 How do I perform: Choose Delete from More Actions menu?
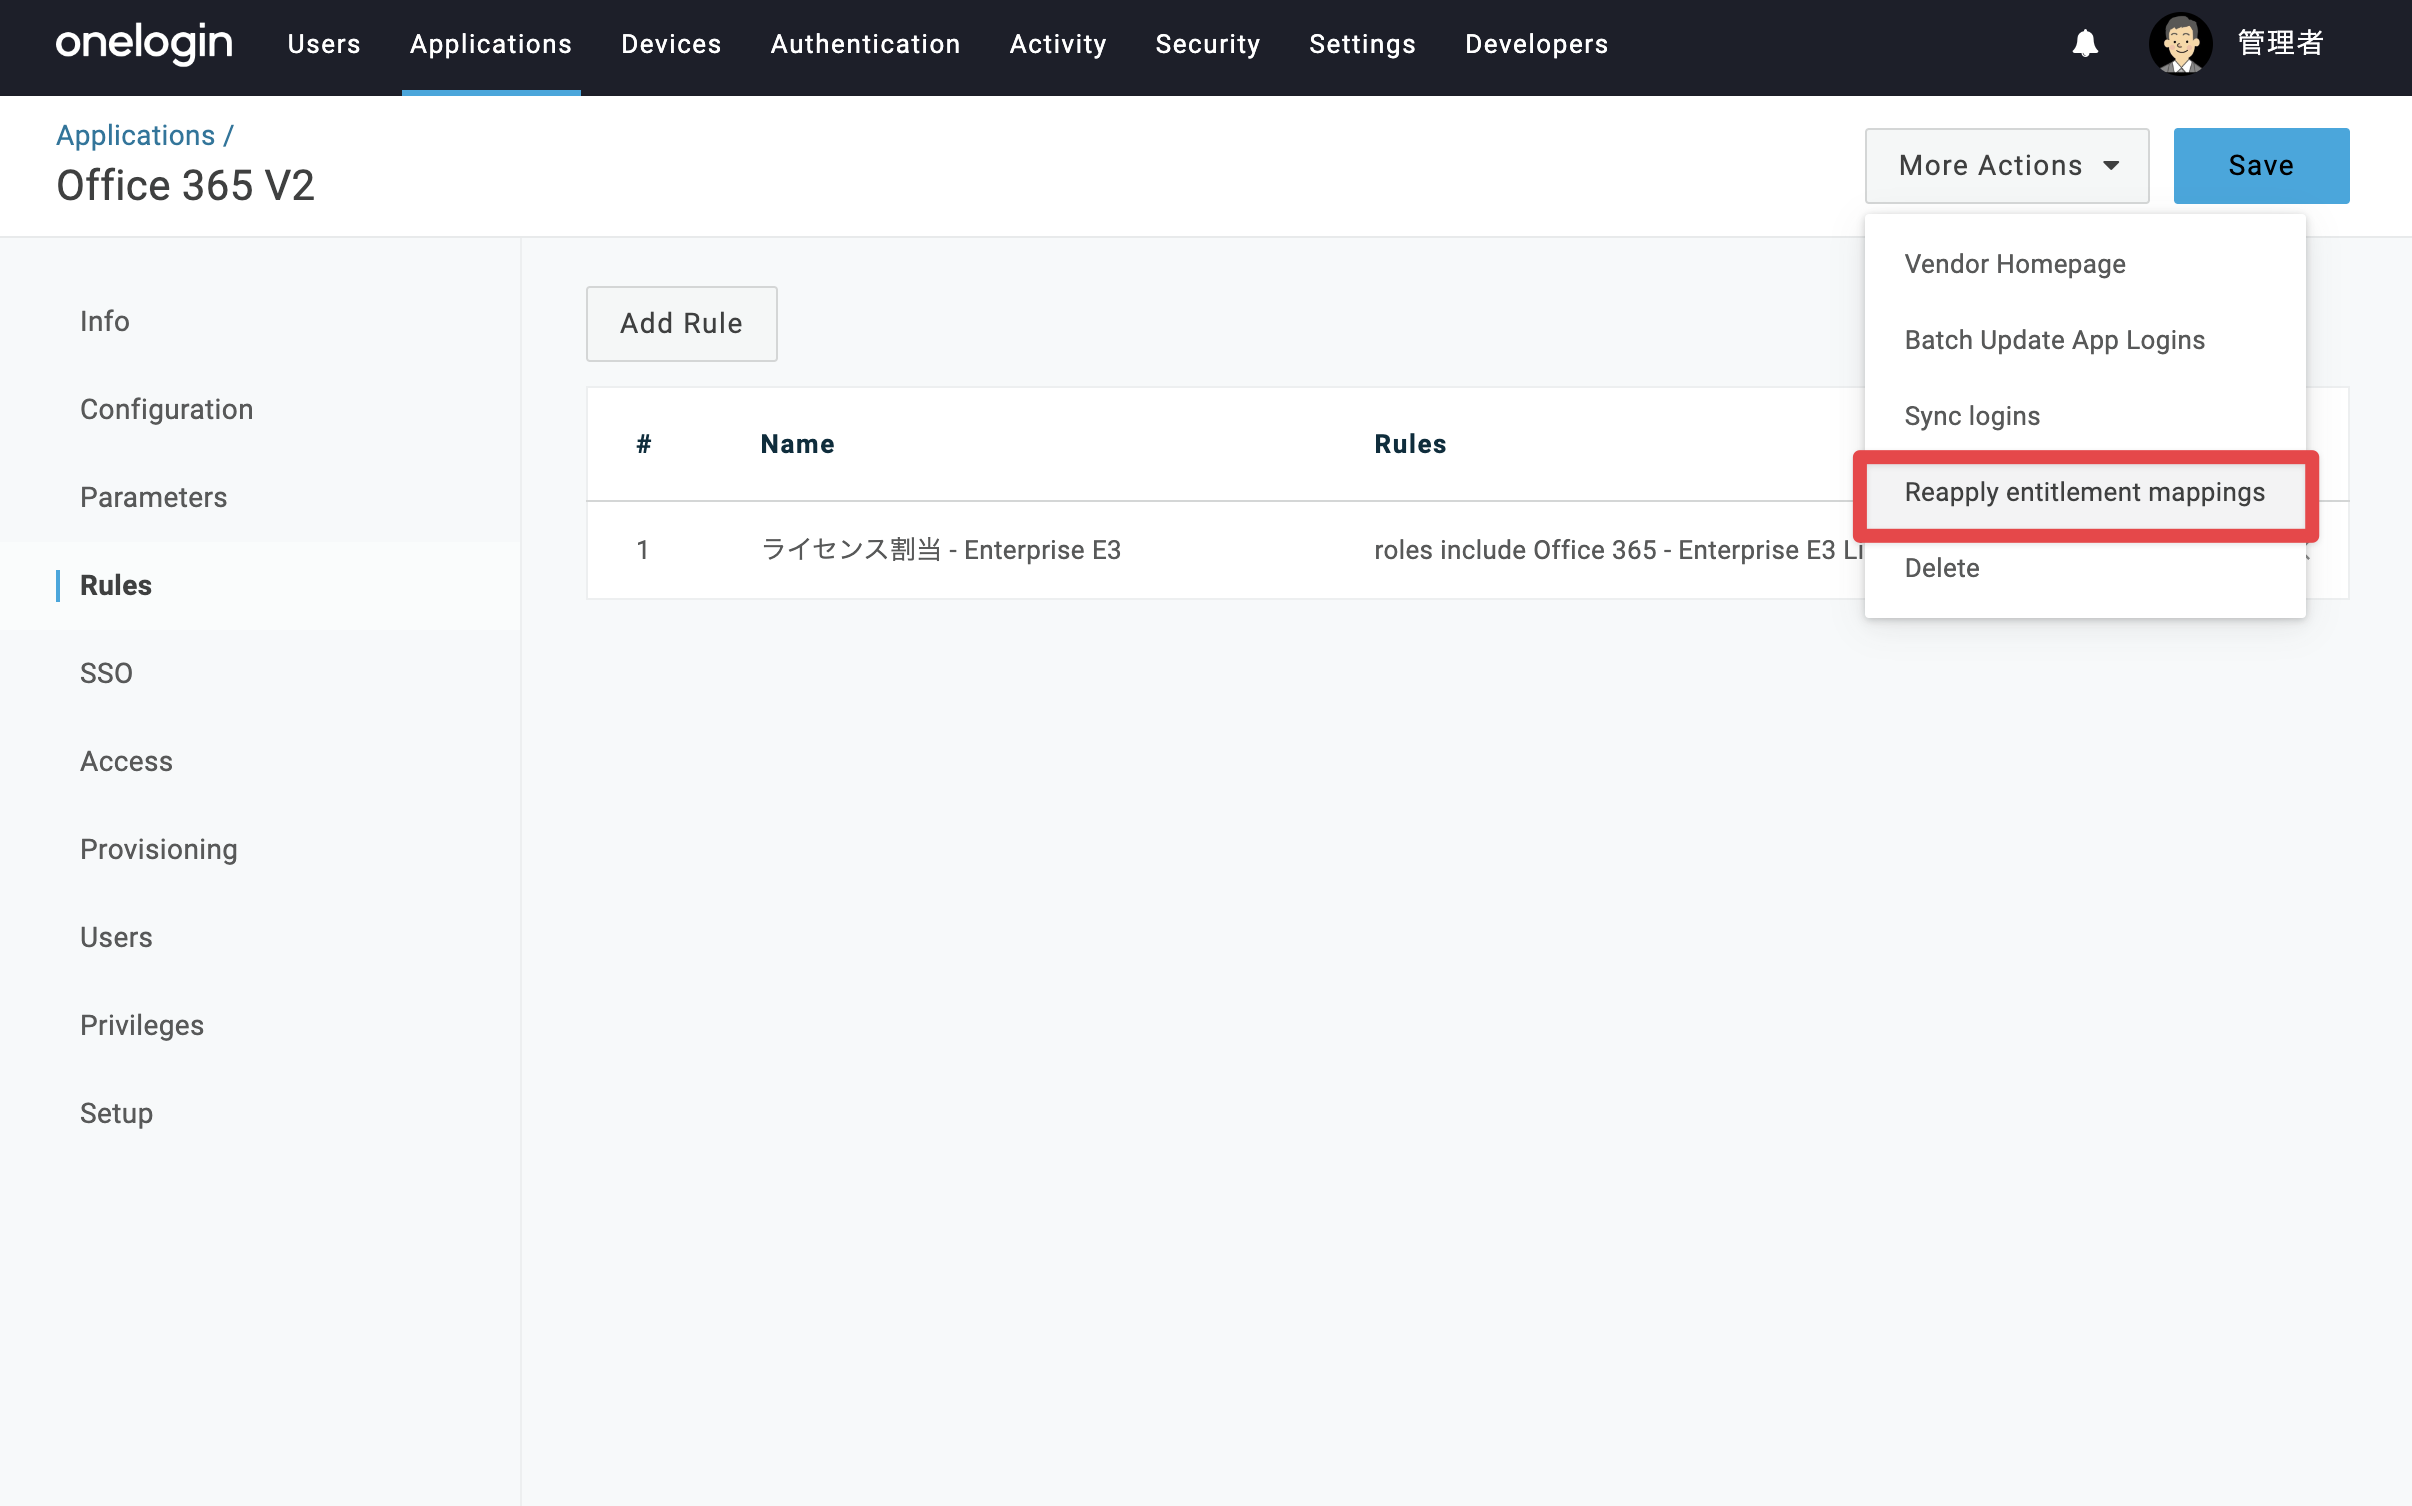(2085, 568)
